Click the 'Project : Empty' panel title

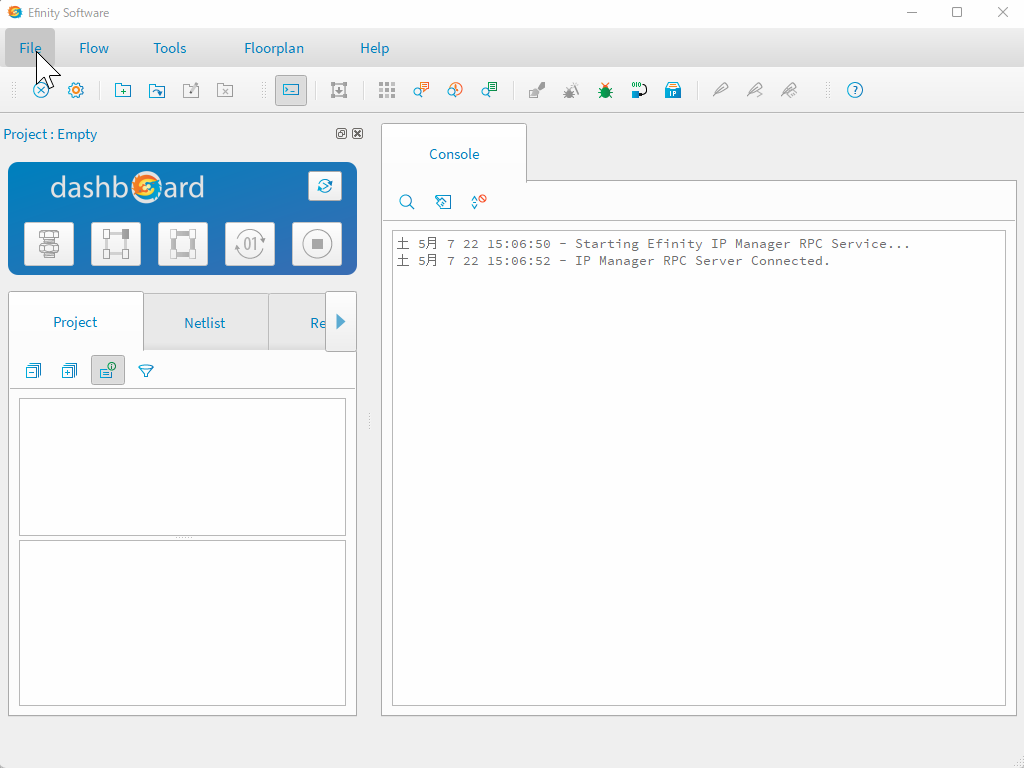50,134
